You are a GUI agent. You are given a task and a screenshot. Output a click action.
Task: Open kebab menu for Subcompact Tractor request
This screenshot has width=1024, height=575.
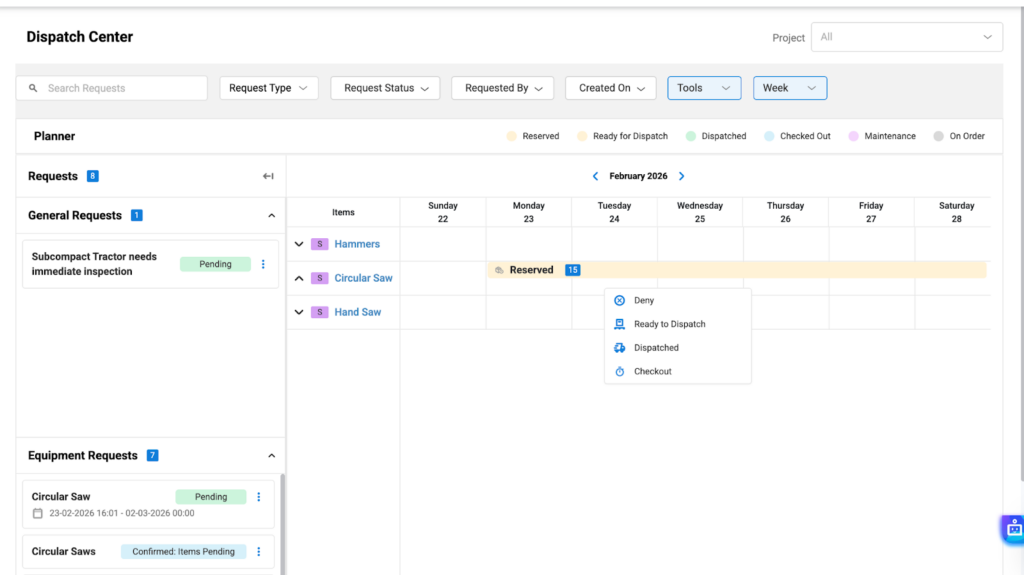[x=263, y=264]
